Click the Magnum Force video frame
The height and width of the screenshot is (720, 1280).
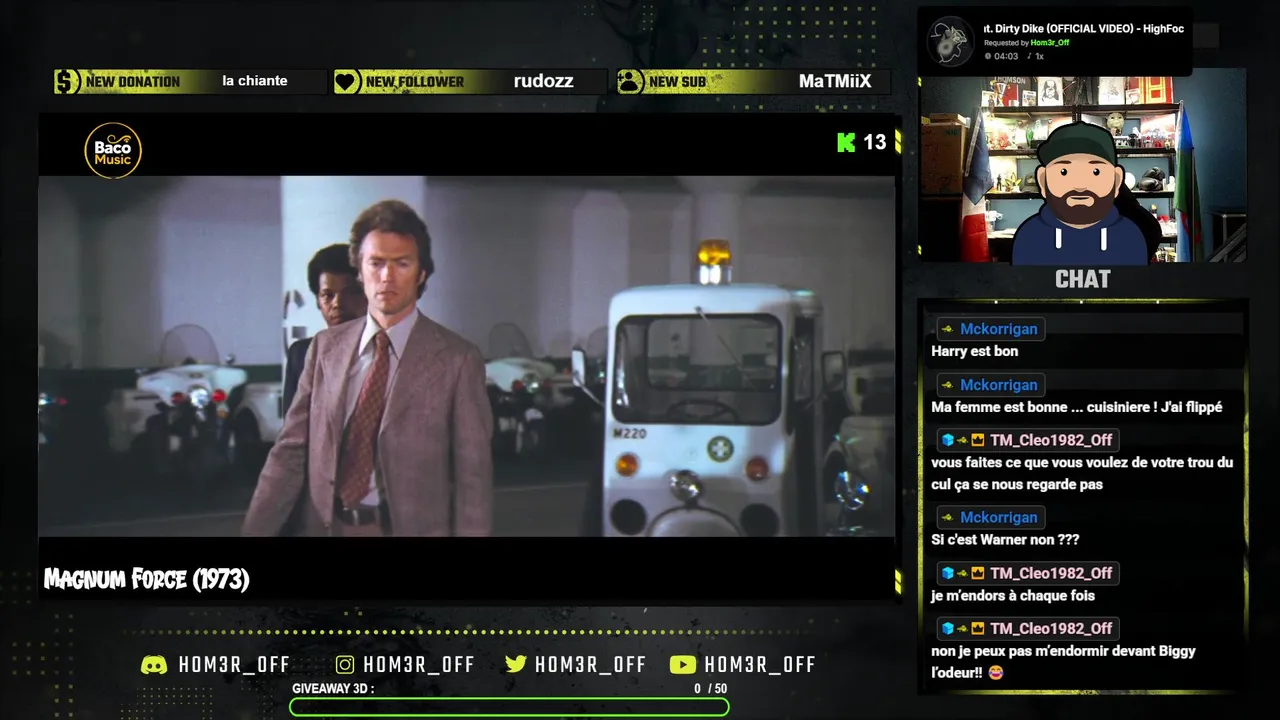[x=467, y=356]
